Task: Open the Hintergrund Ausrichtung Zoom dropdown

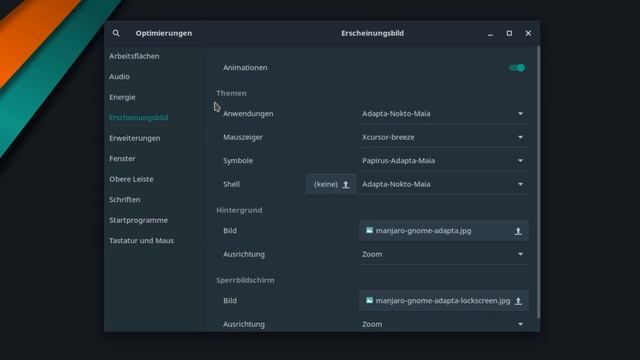Action: tap(444, 254)
